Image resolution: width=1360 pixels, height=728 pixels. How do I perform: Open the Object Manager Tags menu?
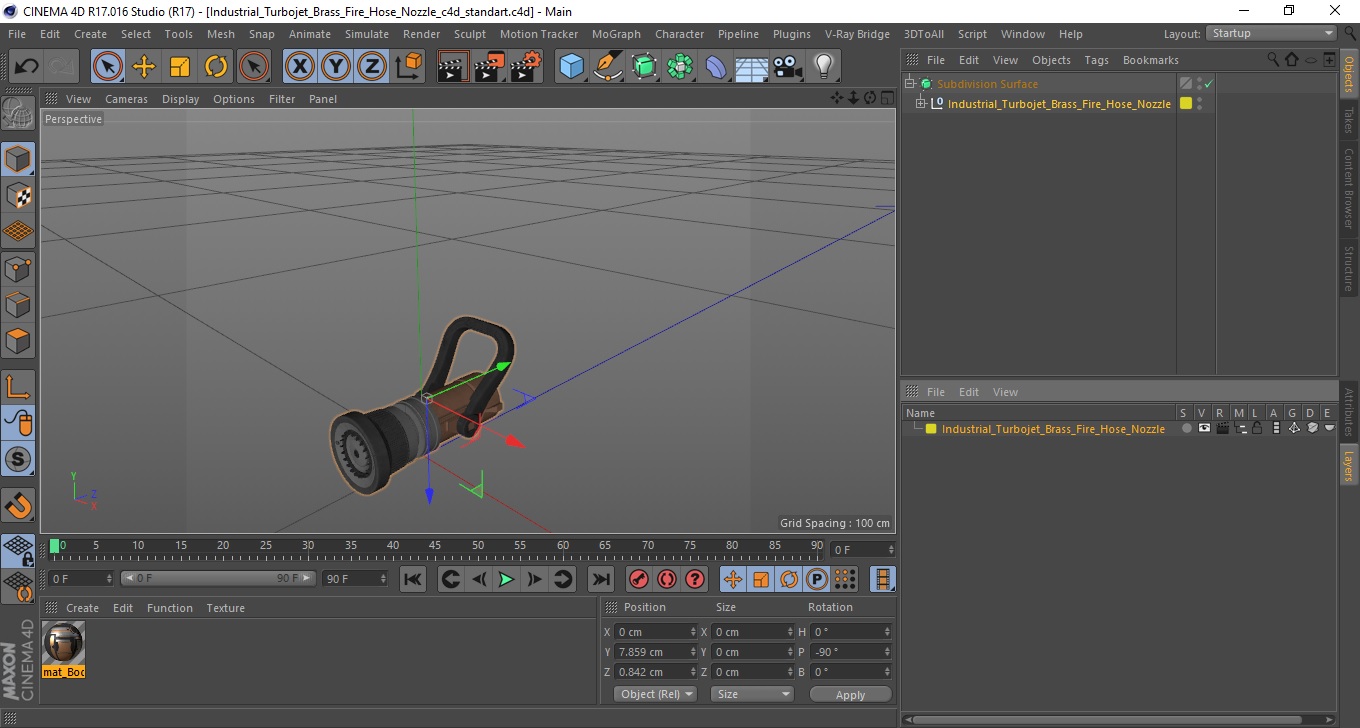(1096, 60)
